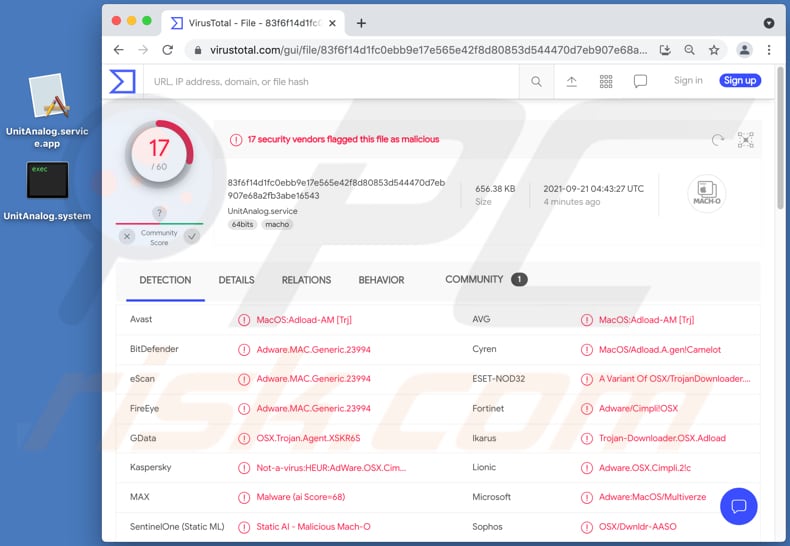This screenshot has width=790, height=546.
Task: Click the alert icon next to the flagged warning
Action: pos(236,140)
